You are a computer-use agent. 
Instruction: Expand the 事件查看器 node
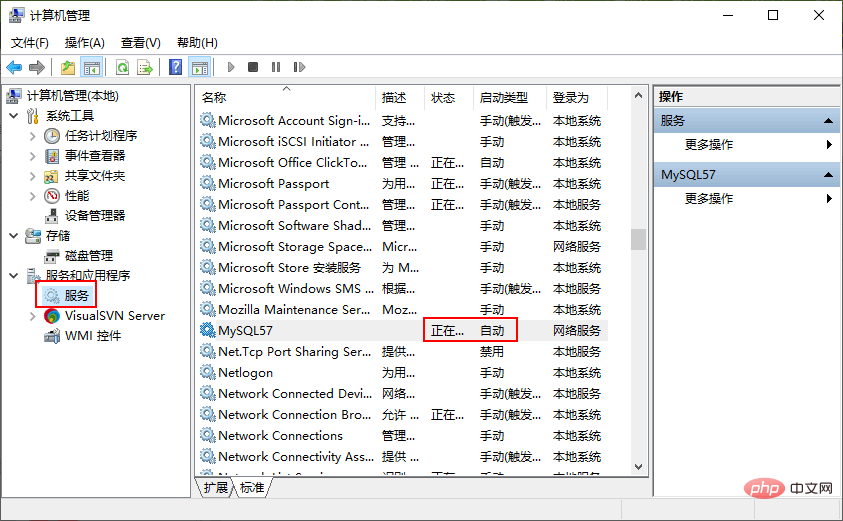33,156
